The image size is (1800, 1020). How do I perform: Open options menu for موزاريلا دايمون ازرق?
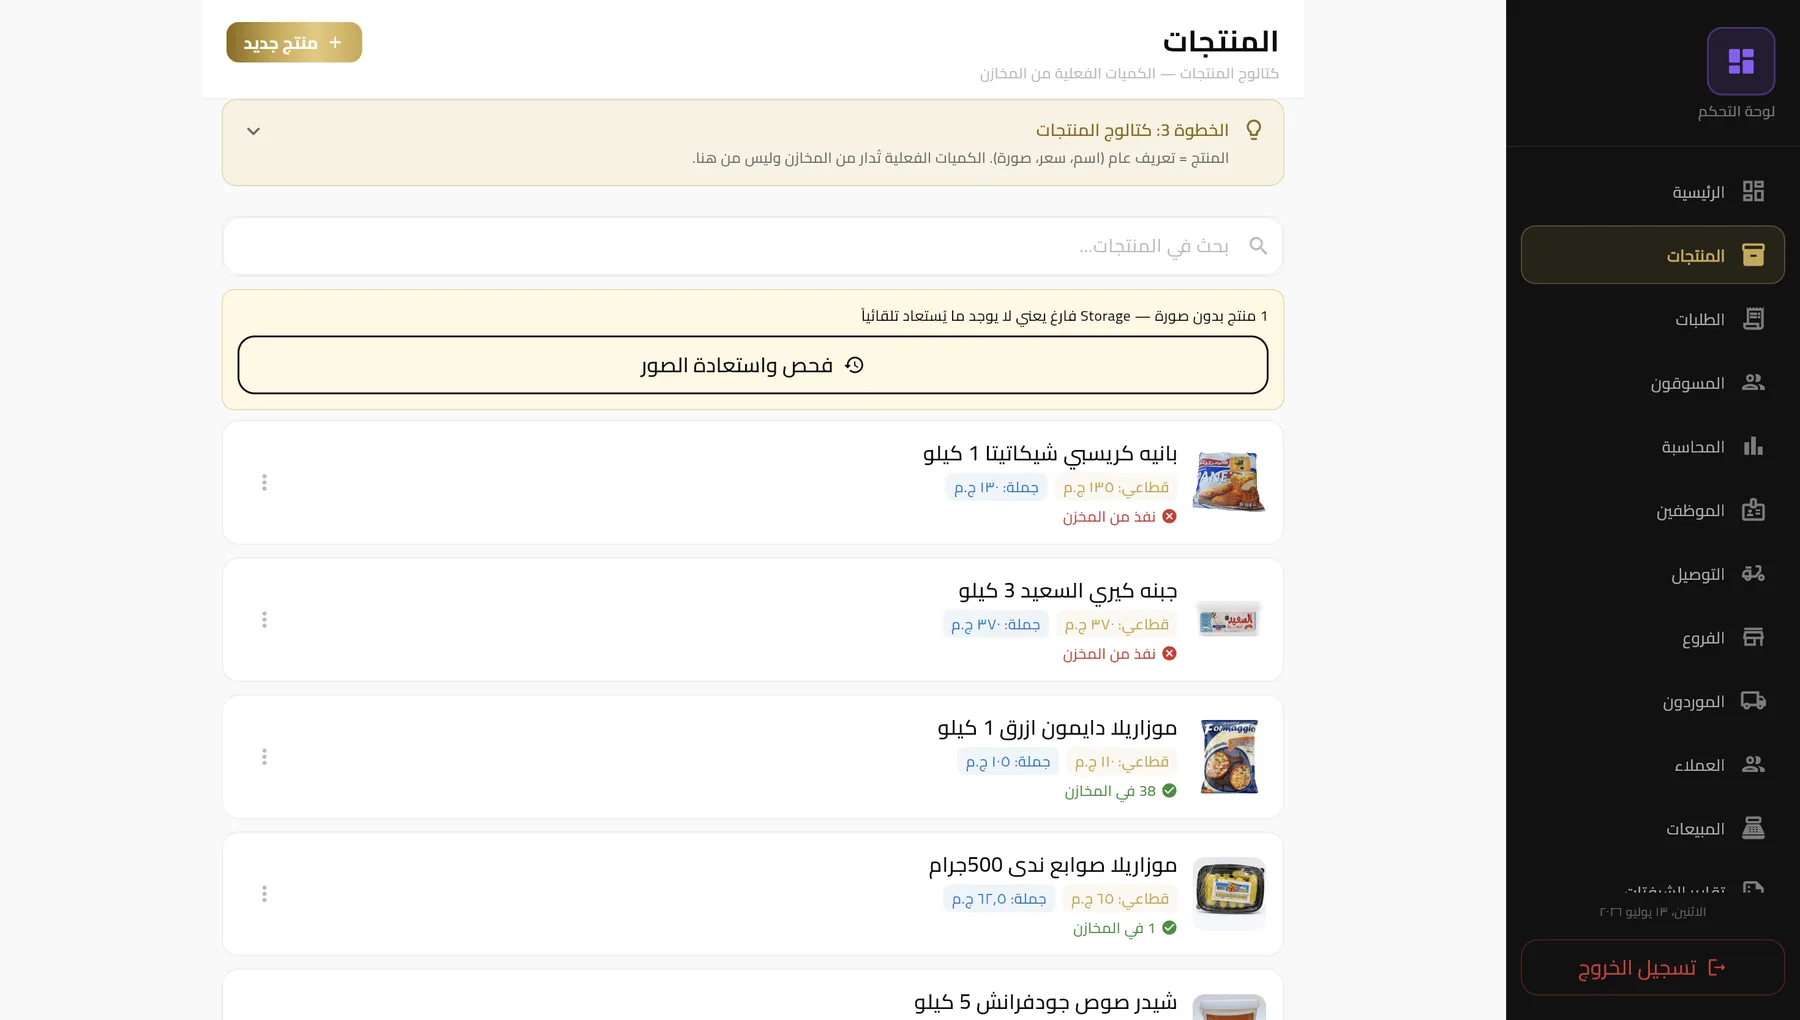pos(264,757)
